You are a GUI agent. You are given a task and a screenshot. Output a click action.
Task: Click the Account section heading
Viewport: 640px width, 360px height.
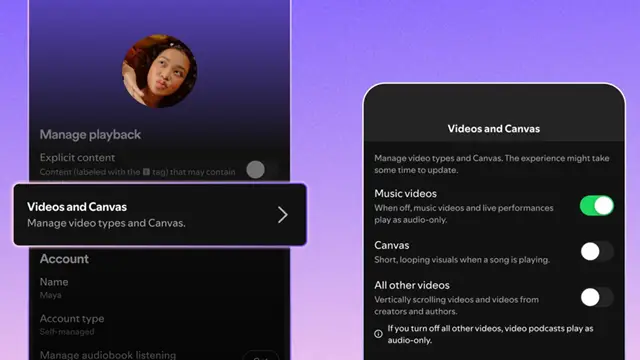click(64, 259)
